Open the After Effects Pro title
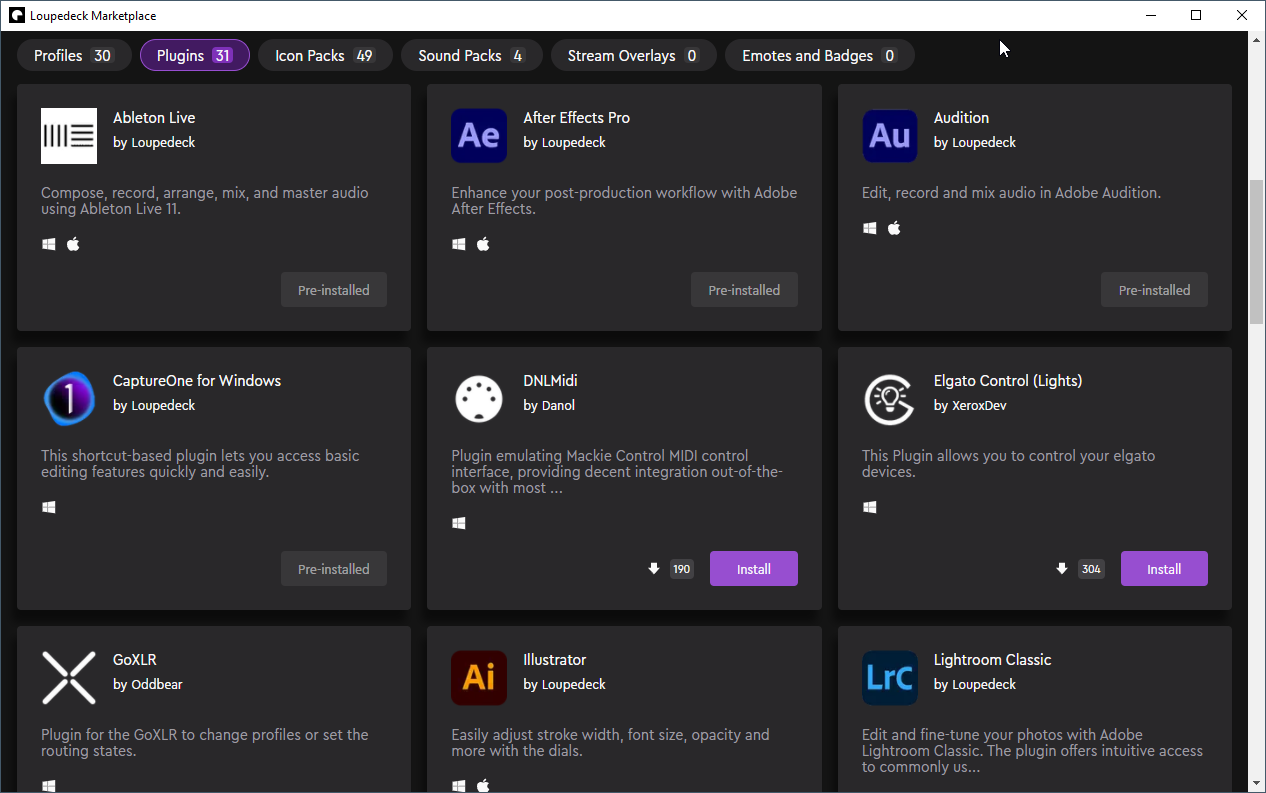The height and width of the screenshot is (793, 1266). click(577, 118)
